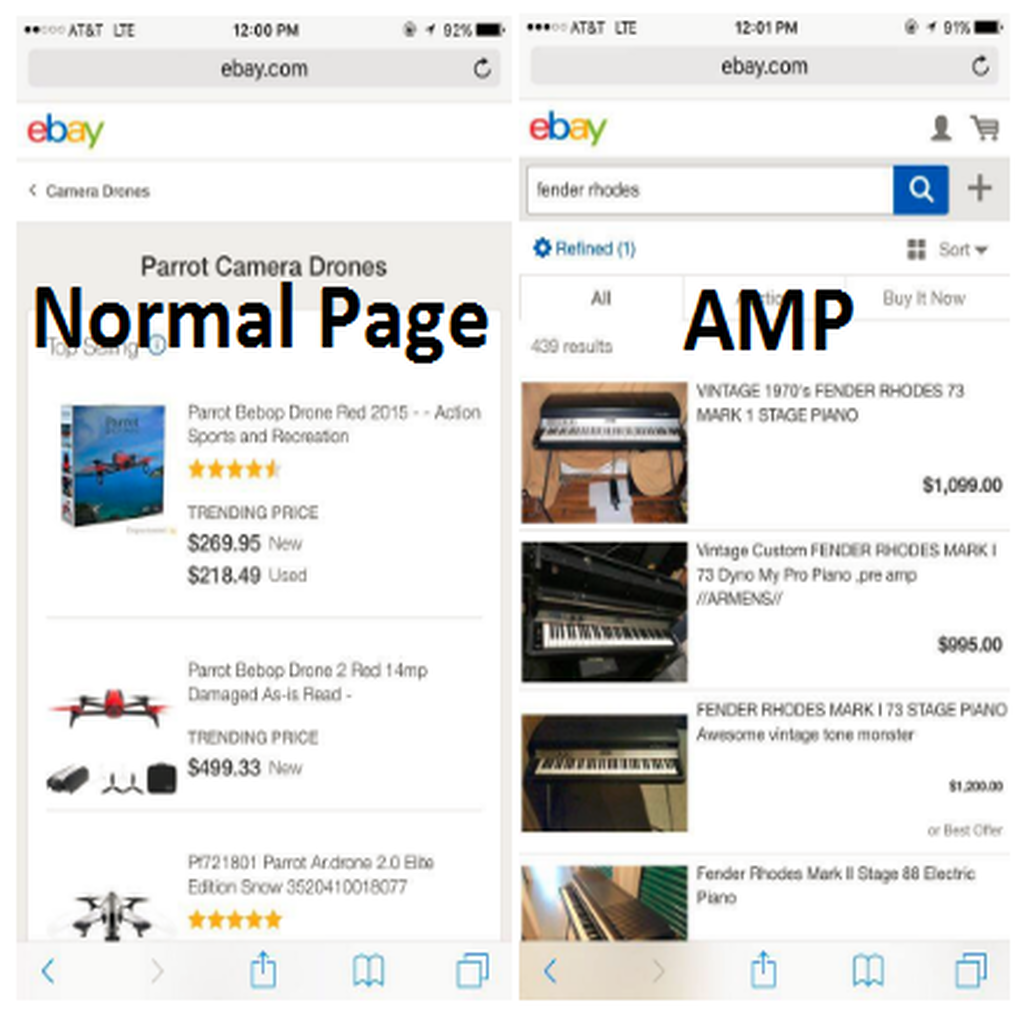
Task: Switch to grid view icon near Sort
Action: 916,249
